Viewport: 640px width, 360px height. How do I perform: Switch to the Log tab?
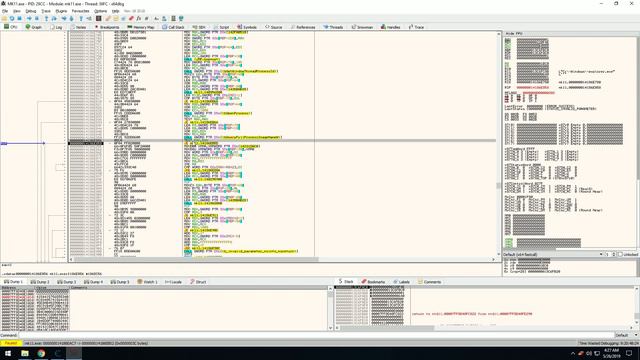56,27
